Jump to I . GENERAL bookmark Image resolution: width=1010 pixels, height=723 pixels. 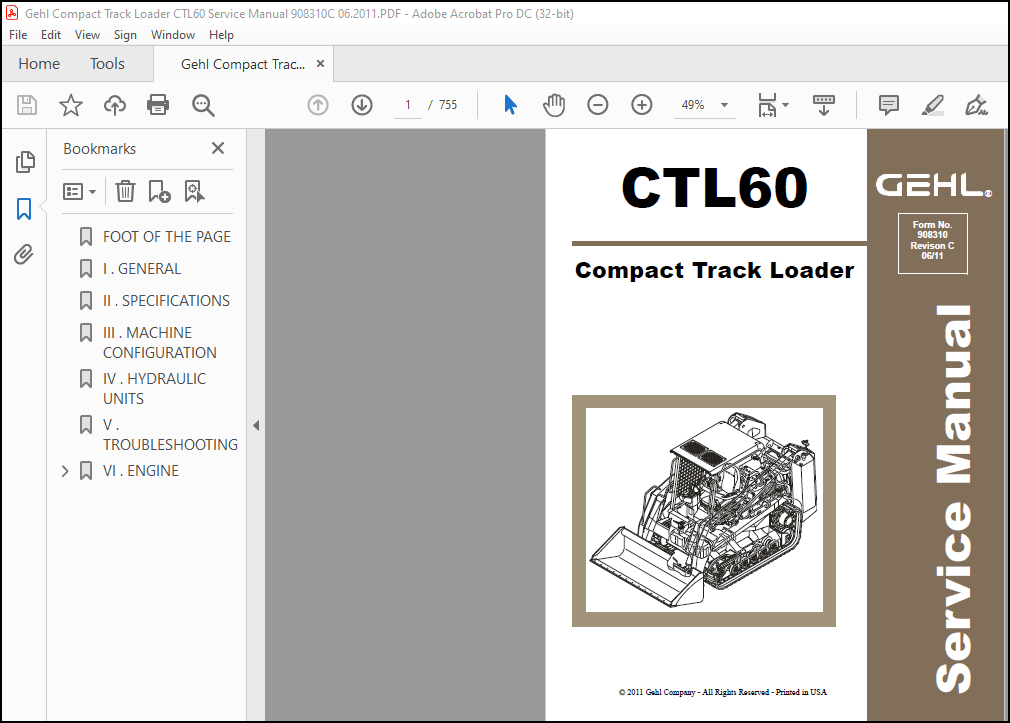point(142,269)
